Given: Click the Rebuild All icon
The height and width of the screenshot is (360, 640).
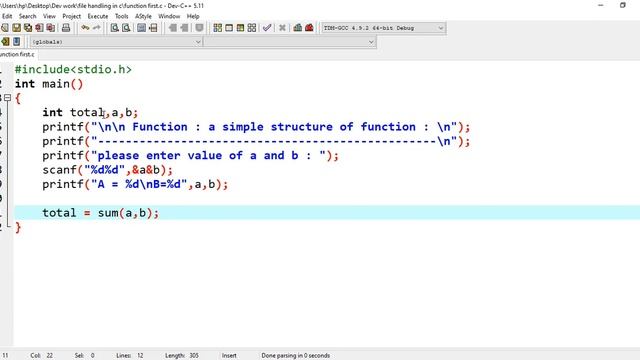Looking at the screenshot, I should (x=252, y=28).
